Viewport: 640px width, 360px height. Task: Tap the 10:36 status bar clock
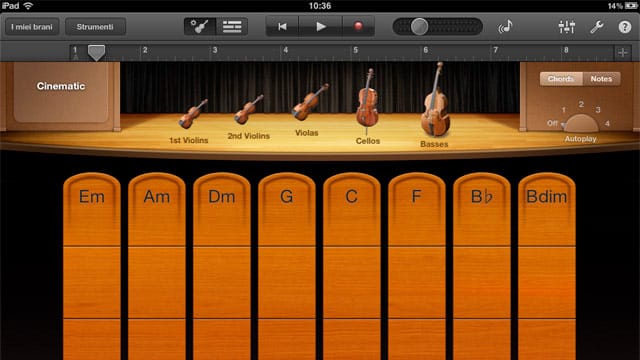coord(320,6)
